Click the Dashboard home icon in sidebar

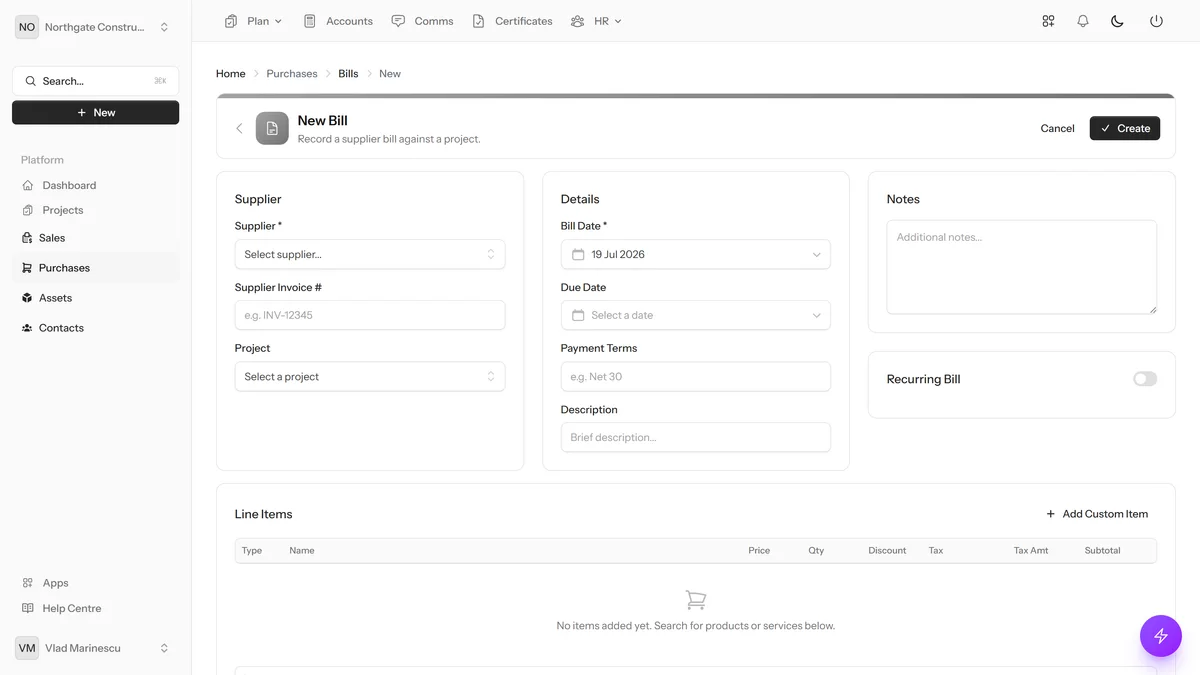coord(28,185)
